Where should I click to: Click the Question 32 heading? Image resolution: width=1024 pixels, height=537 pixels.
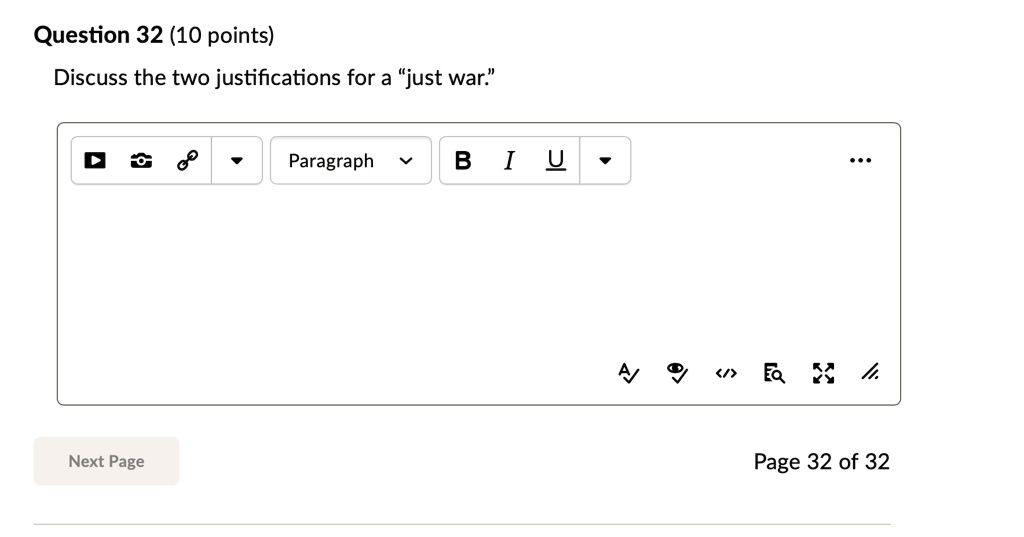coord(98,35)
